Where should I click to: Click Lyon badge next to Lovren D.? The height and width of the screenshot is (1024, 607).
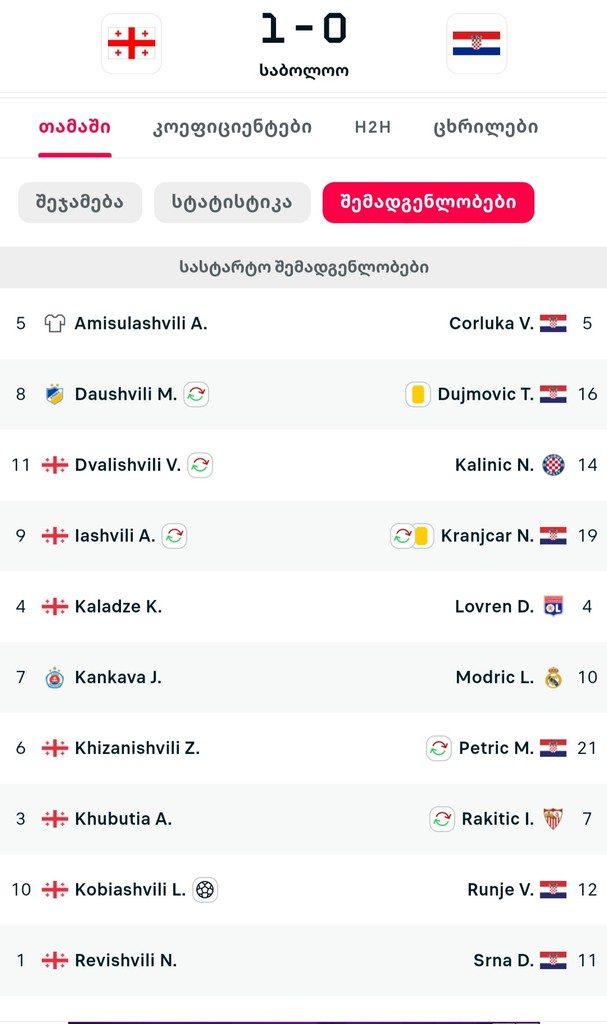553,606
